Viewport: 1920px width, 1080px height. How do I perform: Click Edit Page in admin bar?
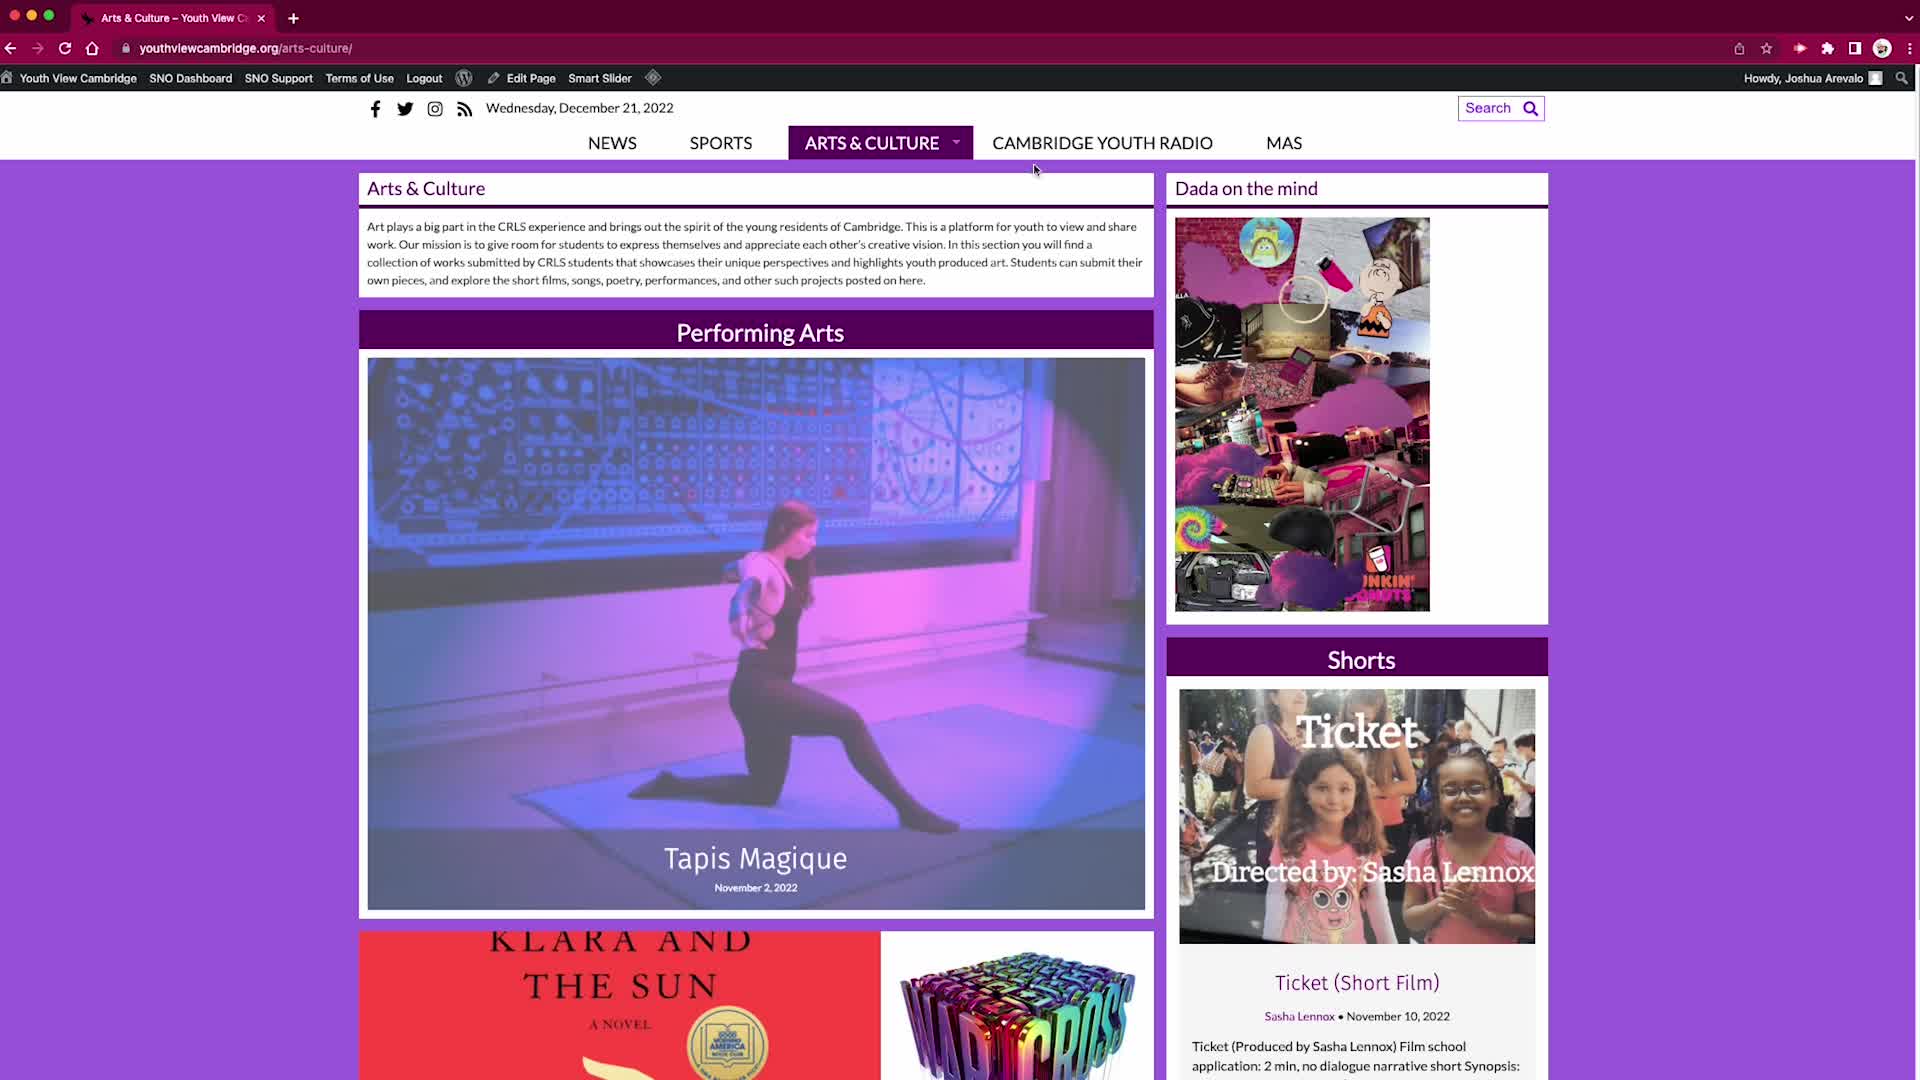[x=530, y=78]
